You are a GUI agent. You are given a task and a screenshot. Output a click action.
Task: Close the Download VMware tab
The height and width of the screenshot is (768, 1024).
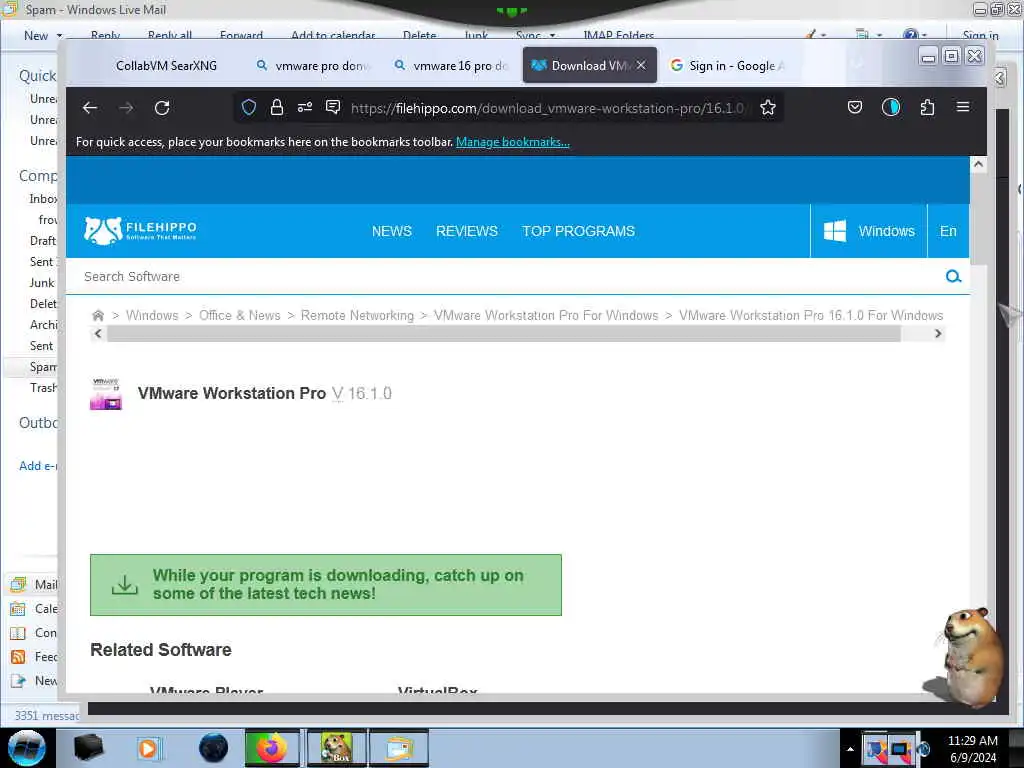tap(641, 65)
